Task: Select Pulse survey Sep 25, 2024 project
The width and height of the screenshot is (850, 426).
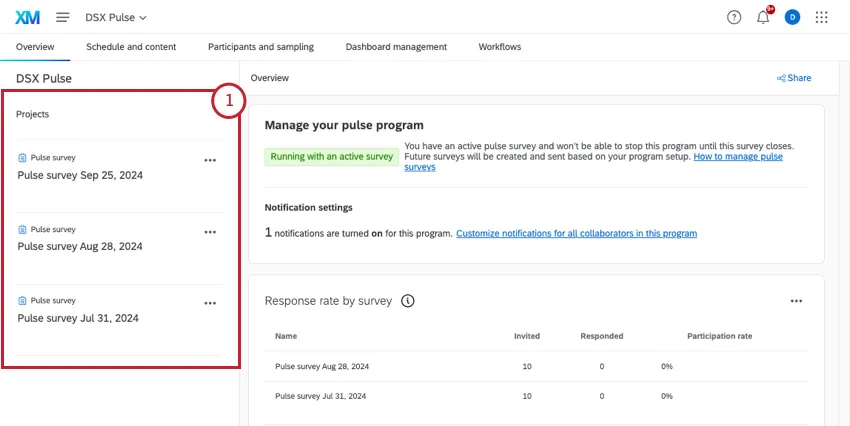Action: coord(79,174)
